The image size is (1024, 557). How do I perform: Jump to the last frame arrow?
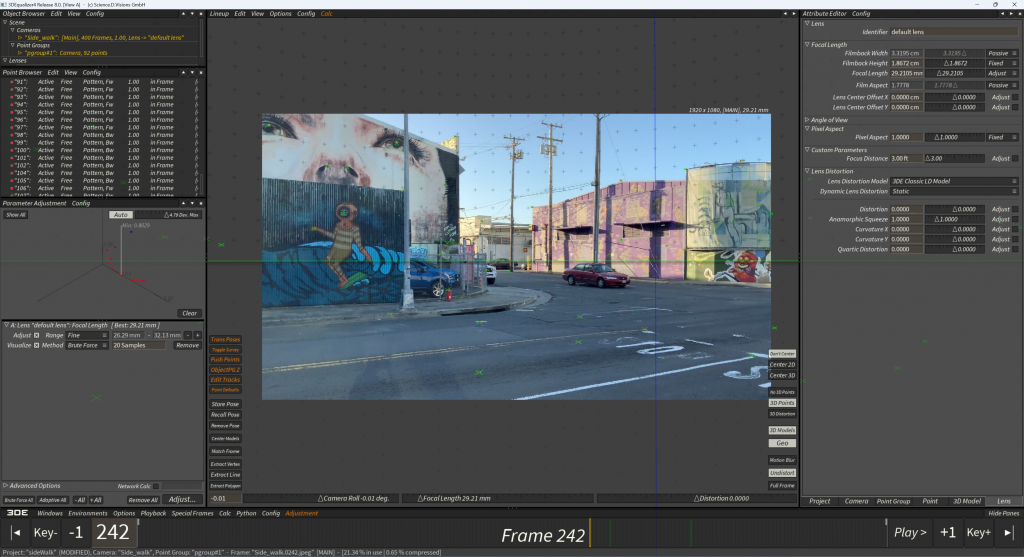[x=1009, y=533]
